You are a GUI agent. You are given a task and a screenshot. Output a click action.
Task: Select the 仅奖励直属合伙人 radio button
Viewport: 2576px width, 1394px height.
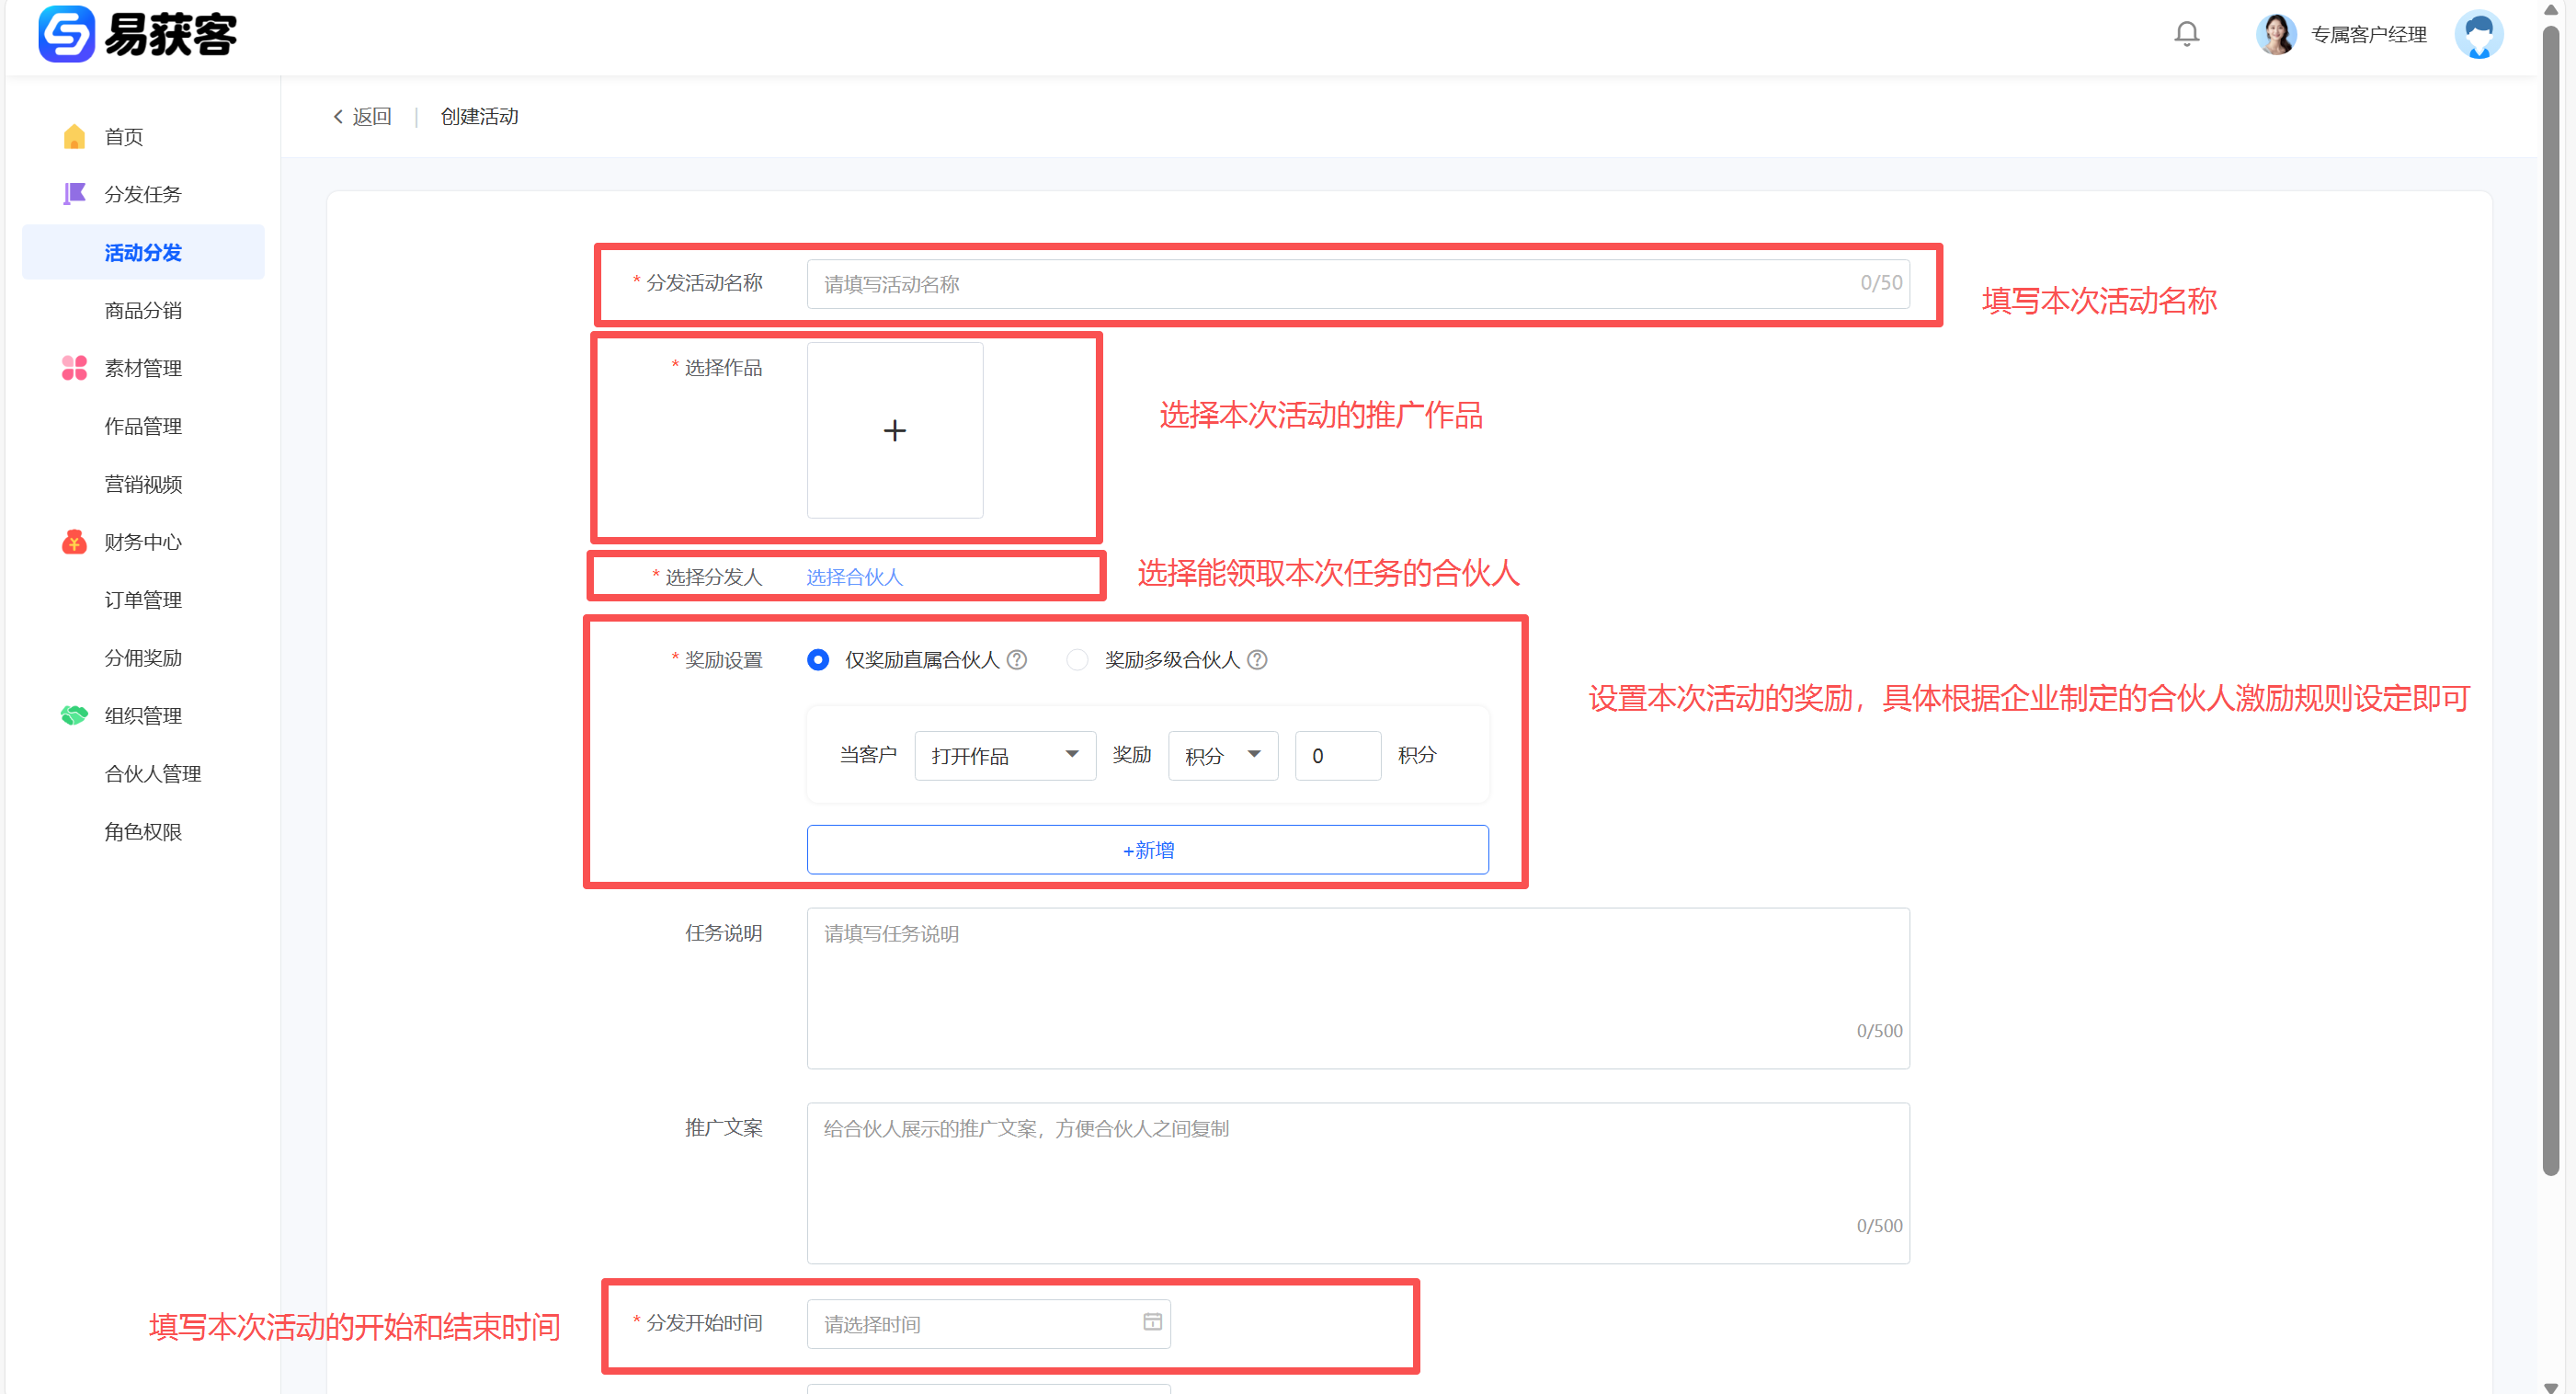pyautogui.click(x=818, y=660)
